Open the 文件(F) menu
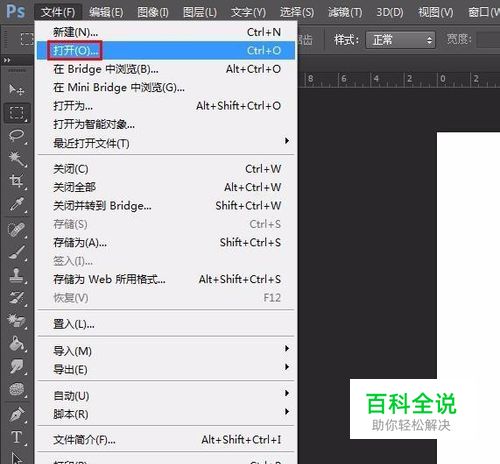 (58, 12)
